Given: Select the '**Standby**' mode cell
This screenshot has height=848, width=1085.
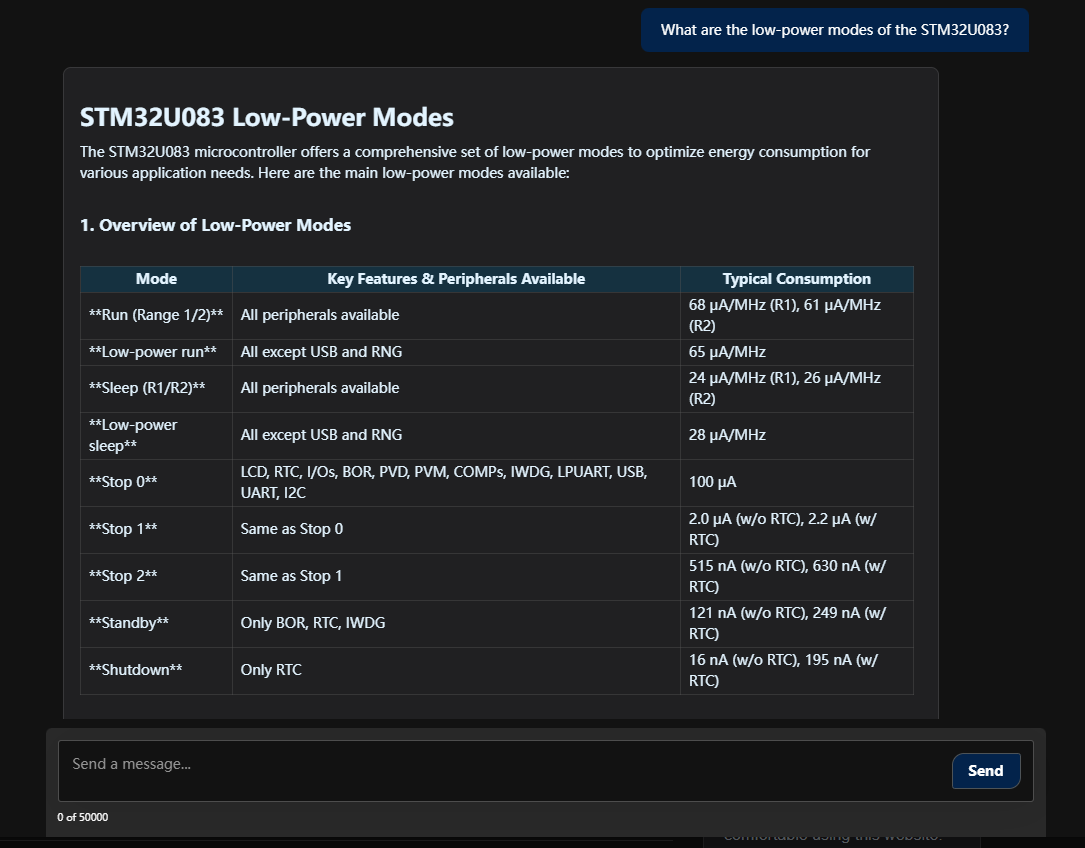Looking at the screenshot, I should pos(156,624).
